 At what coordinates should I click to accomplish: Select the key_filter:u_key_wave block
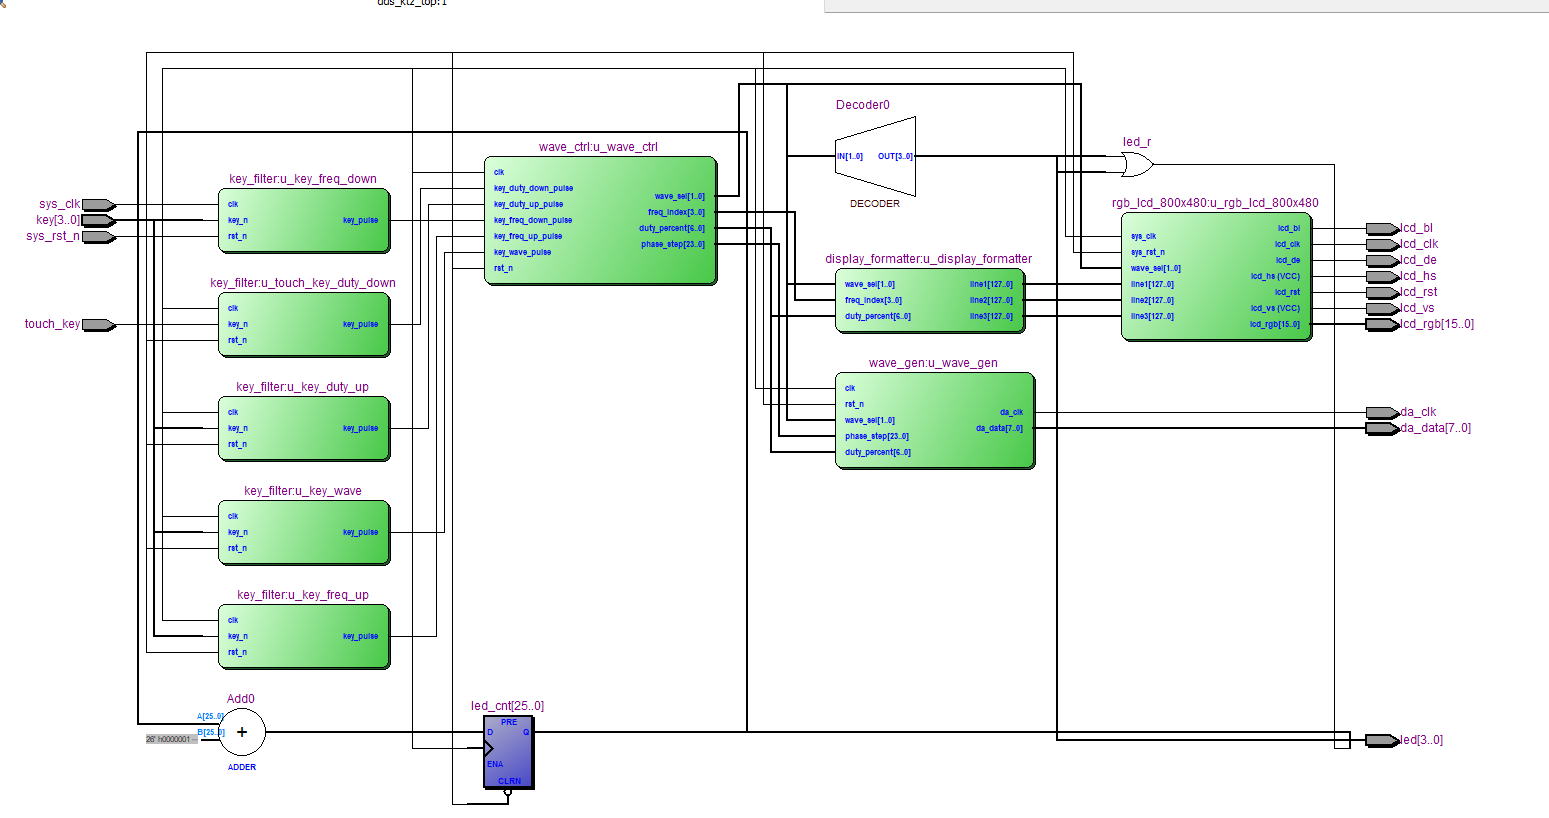[304, 532]
